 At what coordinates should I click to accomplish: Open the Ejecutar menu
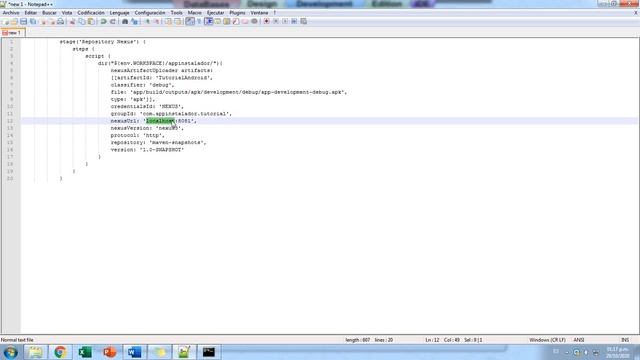[216, 13]
